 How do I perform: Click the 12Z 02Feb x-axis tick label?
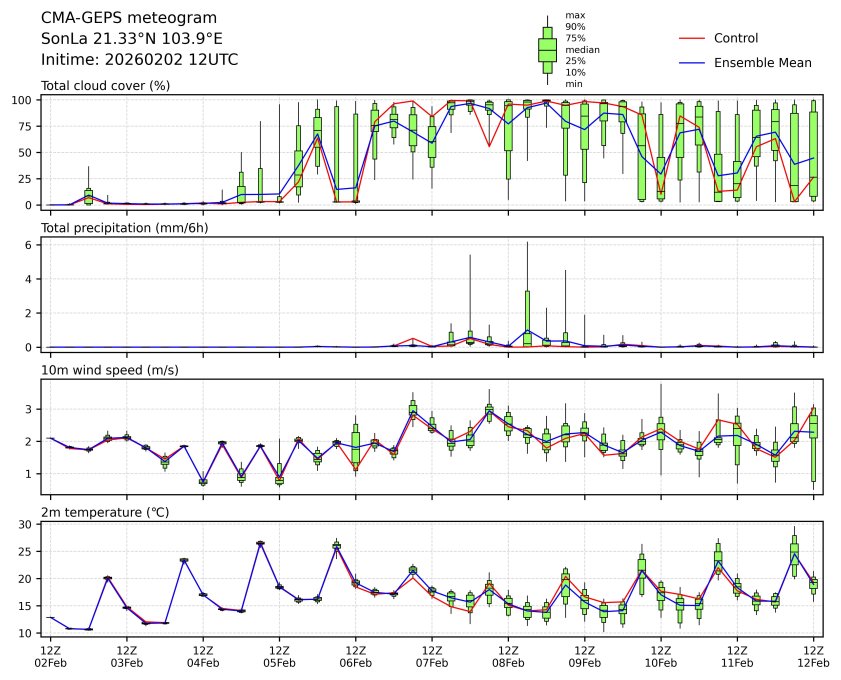point(50,656)
